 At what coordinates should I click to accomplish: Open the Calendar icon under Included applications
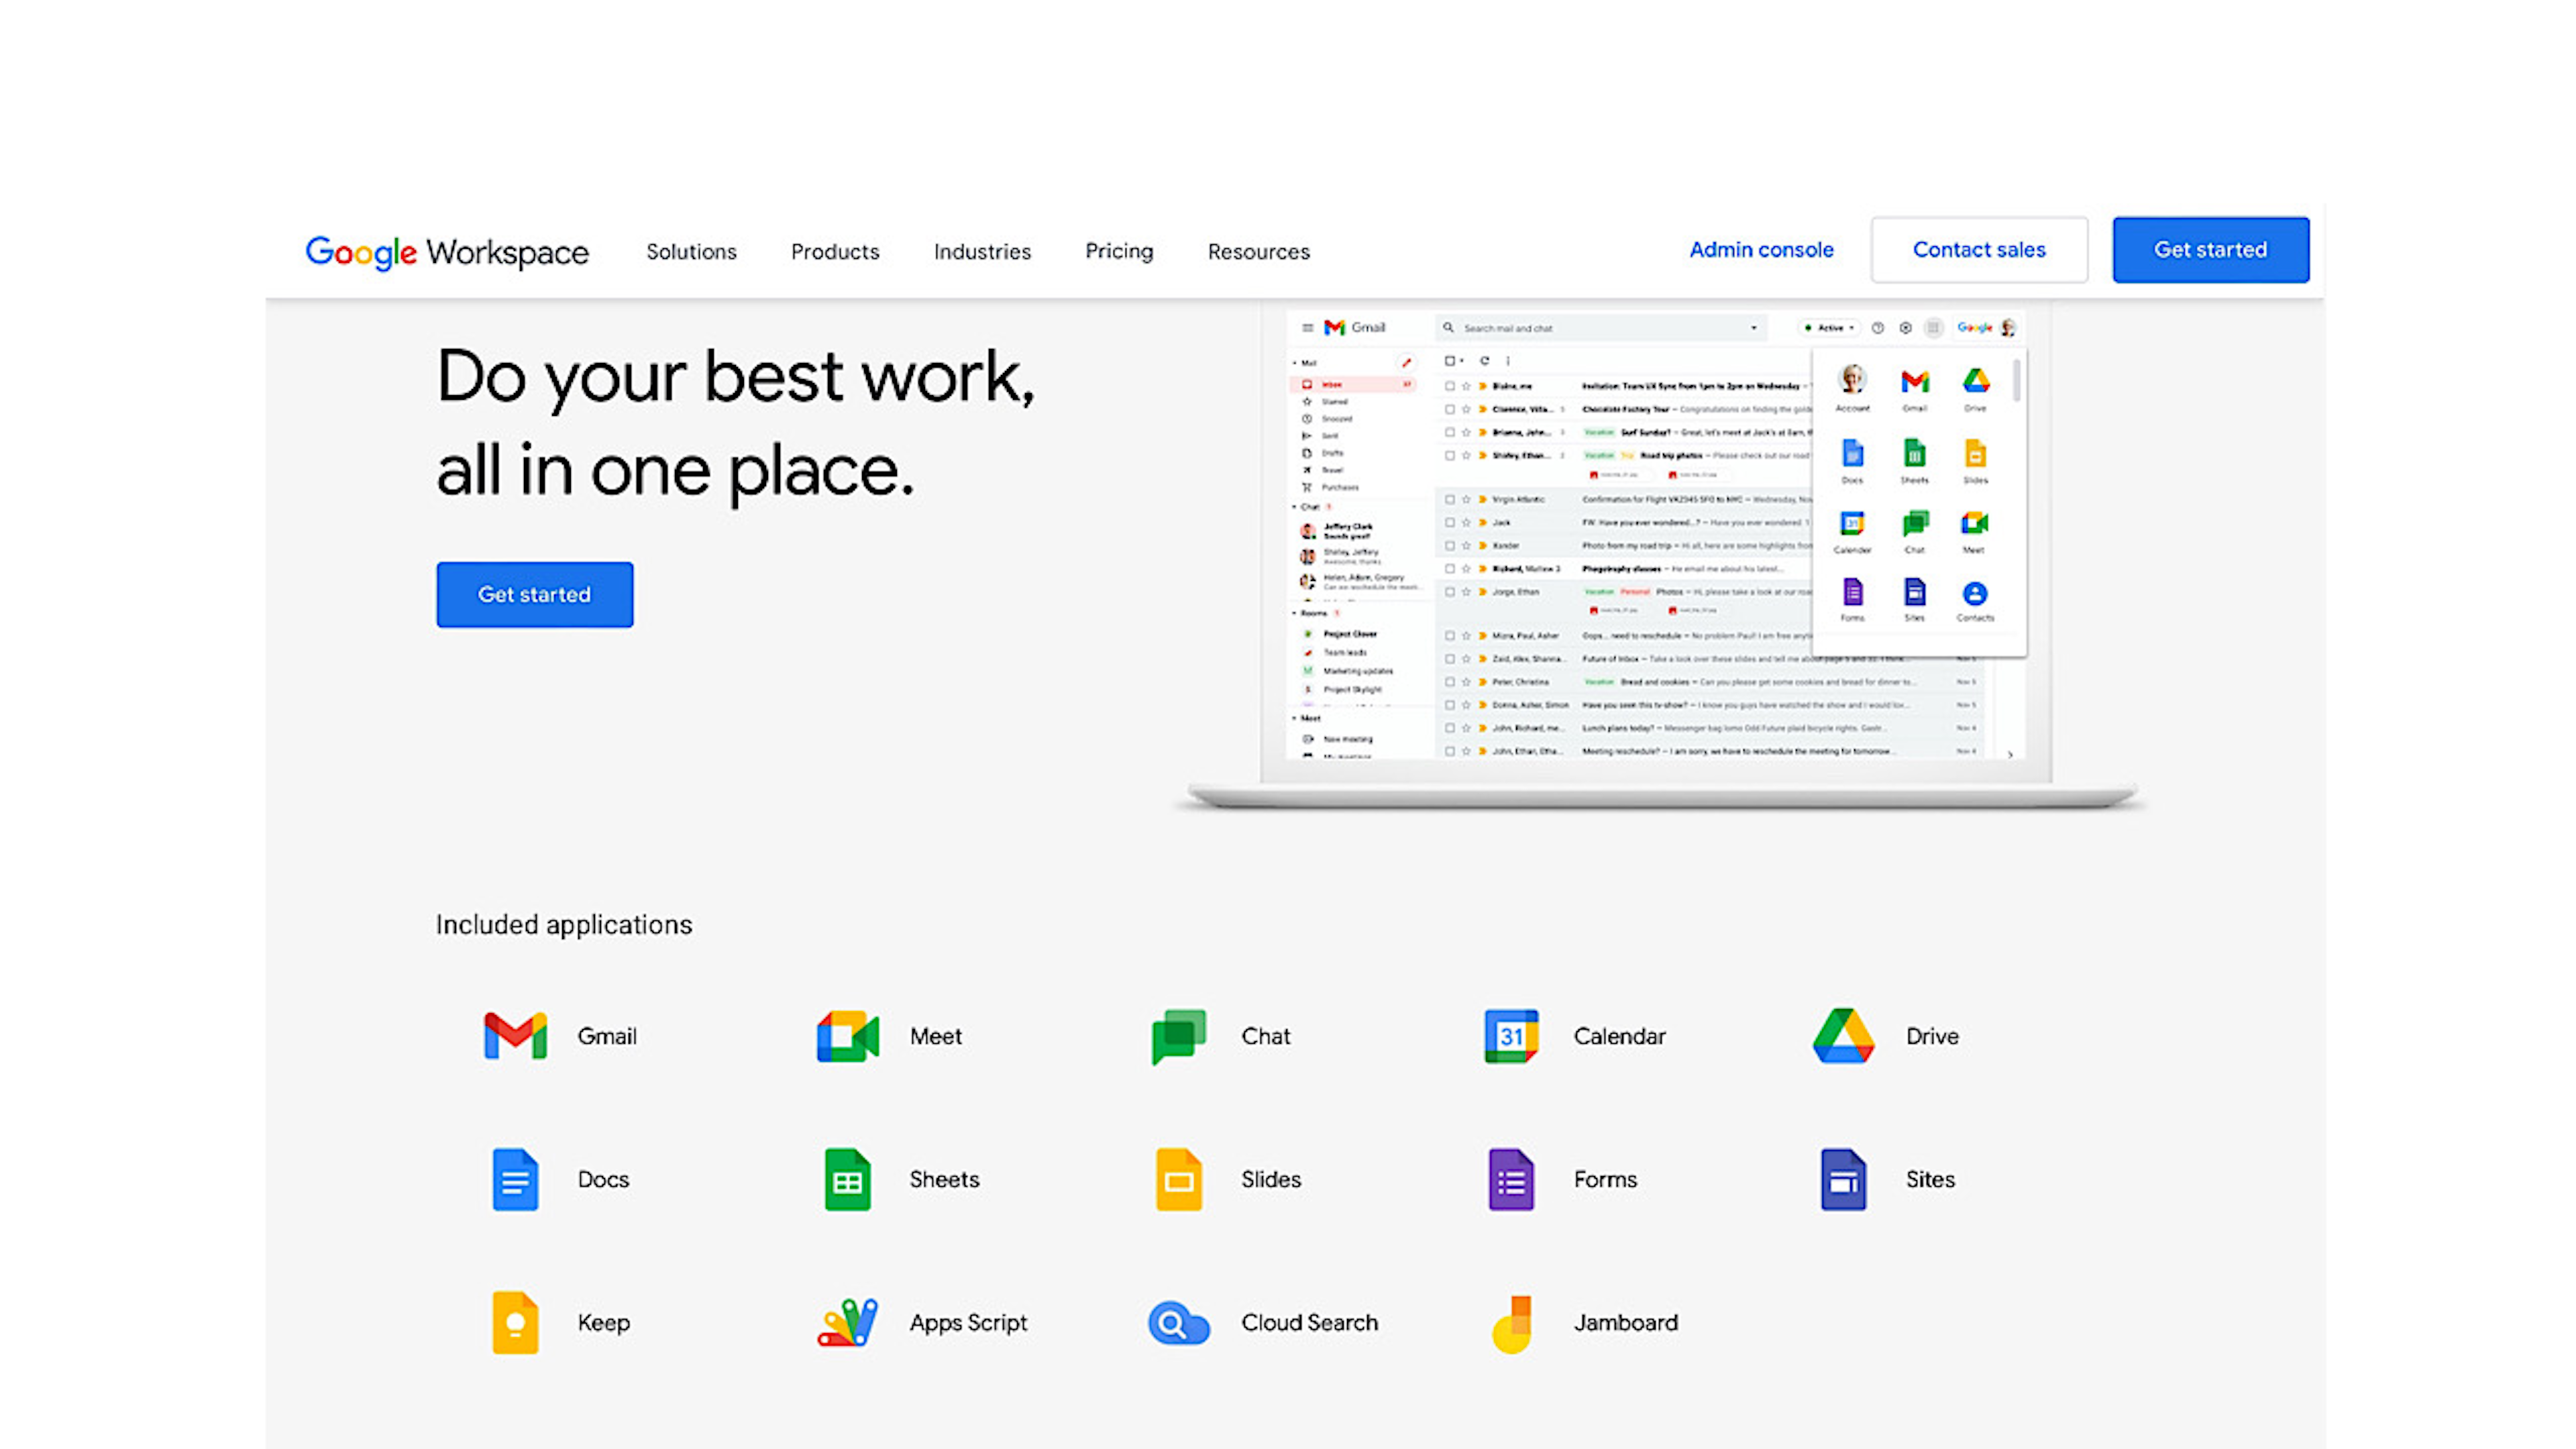(x=1511, y=1036)
